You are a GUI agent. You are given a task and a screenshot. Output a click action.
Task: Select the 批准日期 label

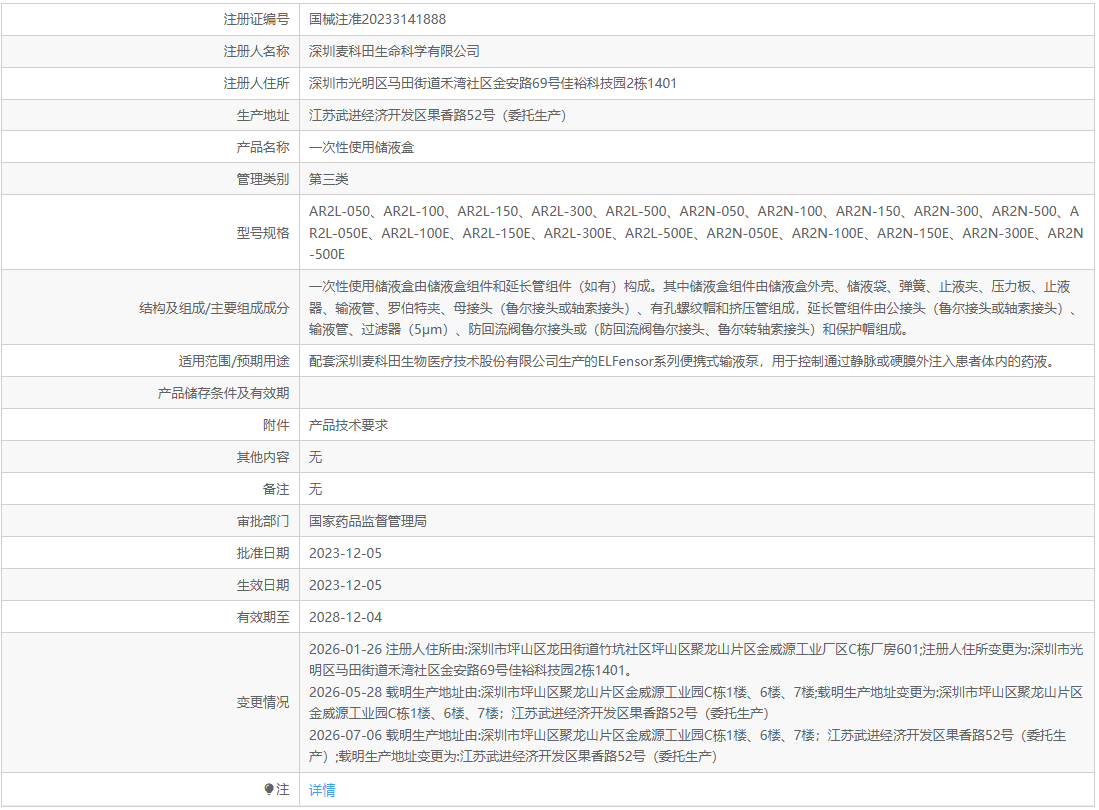point(263,553)
